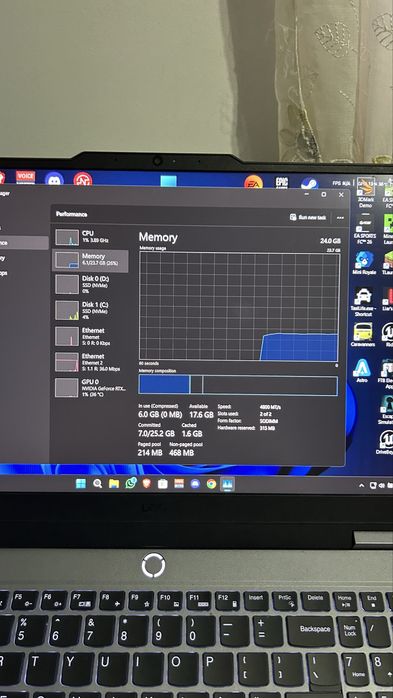
Task: Click the Memory composition bar
Action: (238, 385)
